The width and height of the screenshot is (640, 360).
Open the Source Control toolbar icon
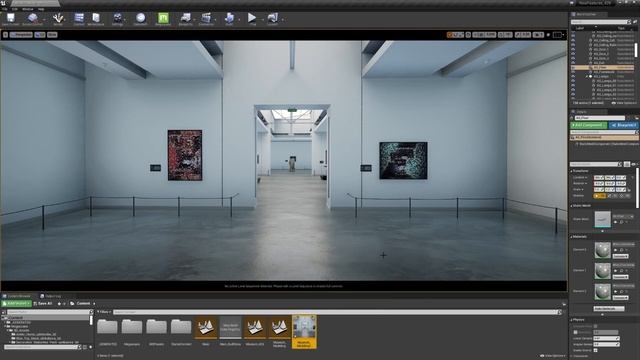[33, 18]
